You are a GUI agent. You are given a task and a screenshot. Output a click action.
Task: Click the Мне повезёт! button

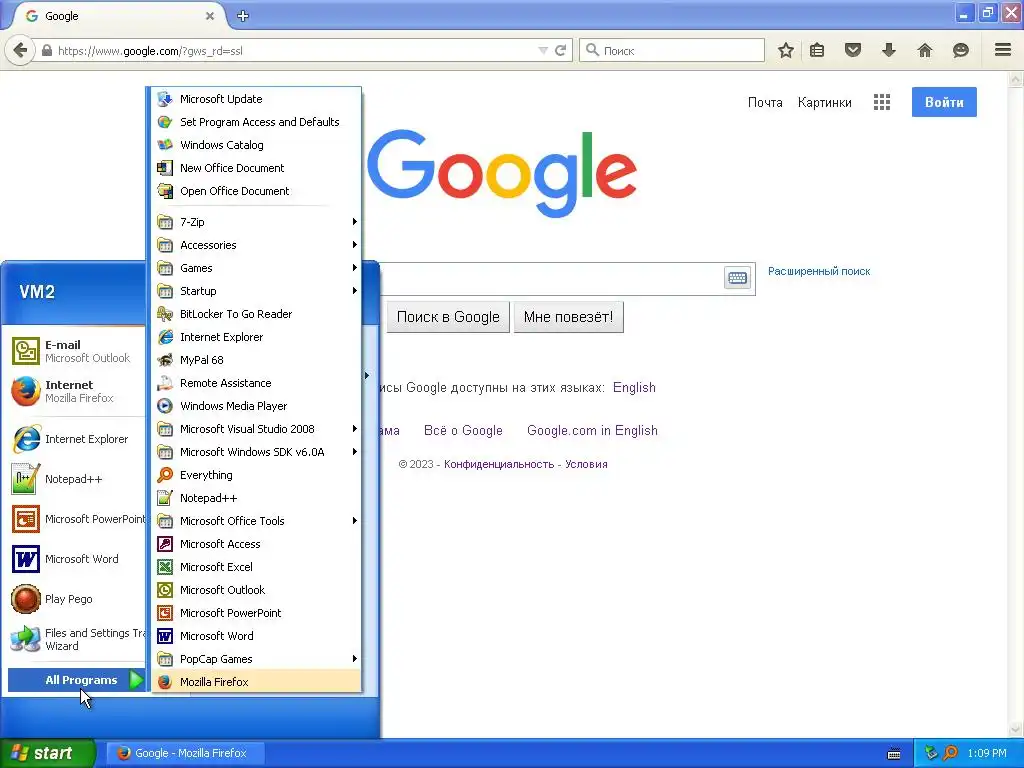tap(568, 317)
